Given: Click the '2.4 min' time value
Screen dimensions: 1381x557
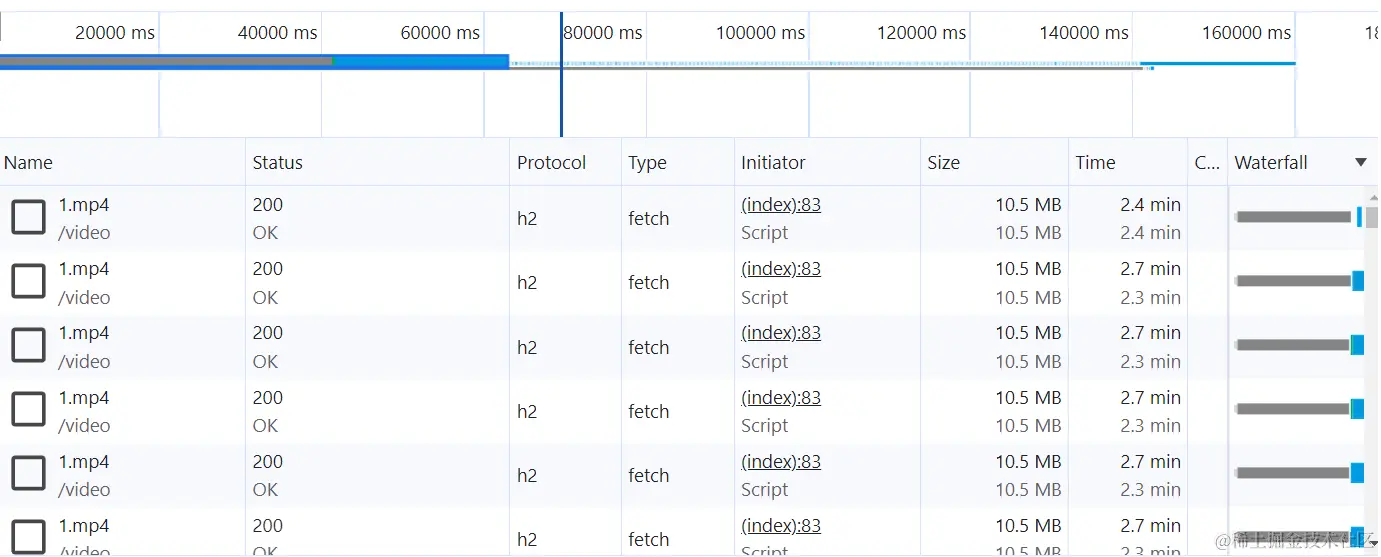Looking at the screenshot, I should coord(1150,204).
